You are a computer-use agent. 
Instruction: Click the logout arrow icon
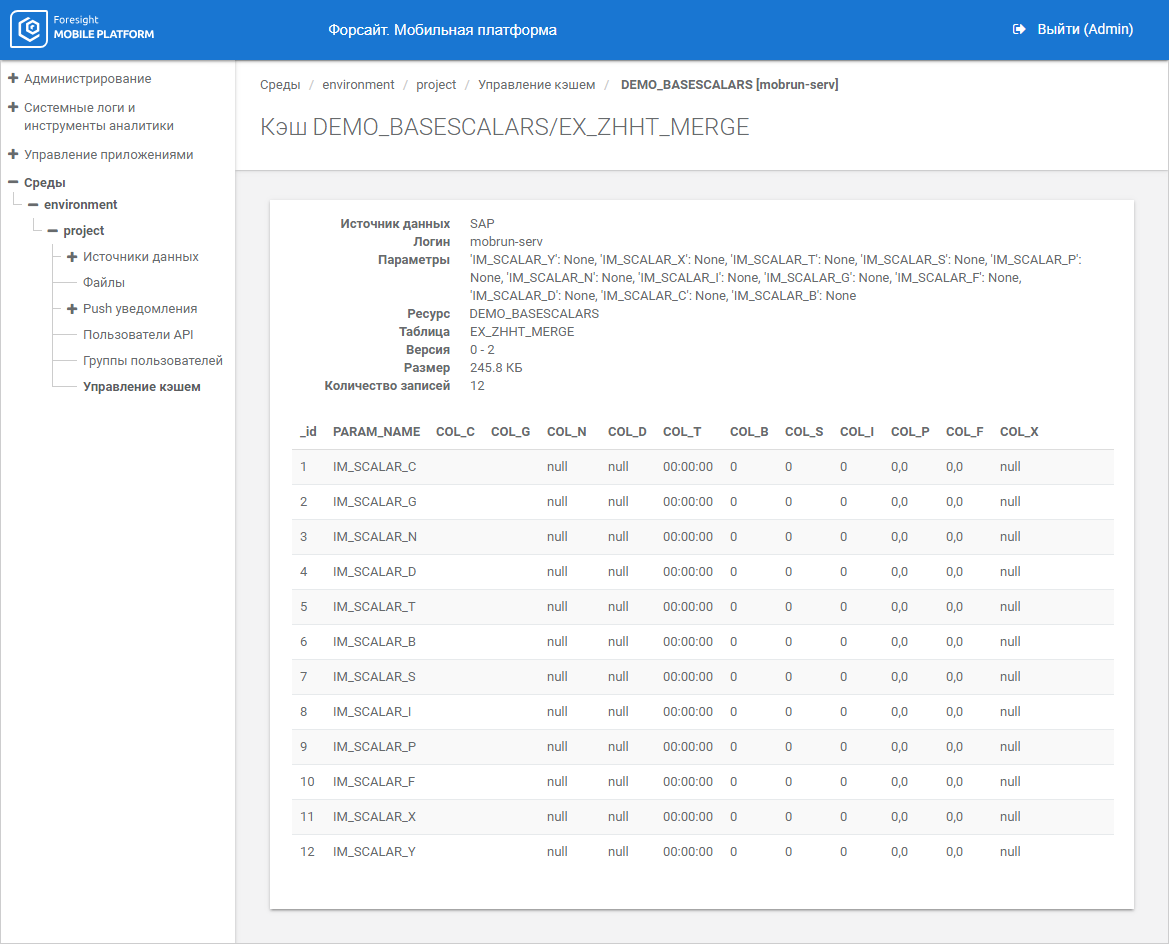pyautogui.click(x=1019, y=30)
